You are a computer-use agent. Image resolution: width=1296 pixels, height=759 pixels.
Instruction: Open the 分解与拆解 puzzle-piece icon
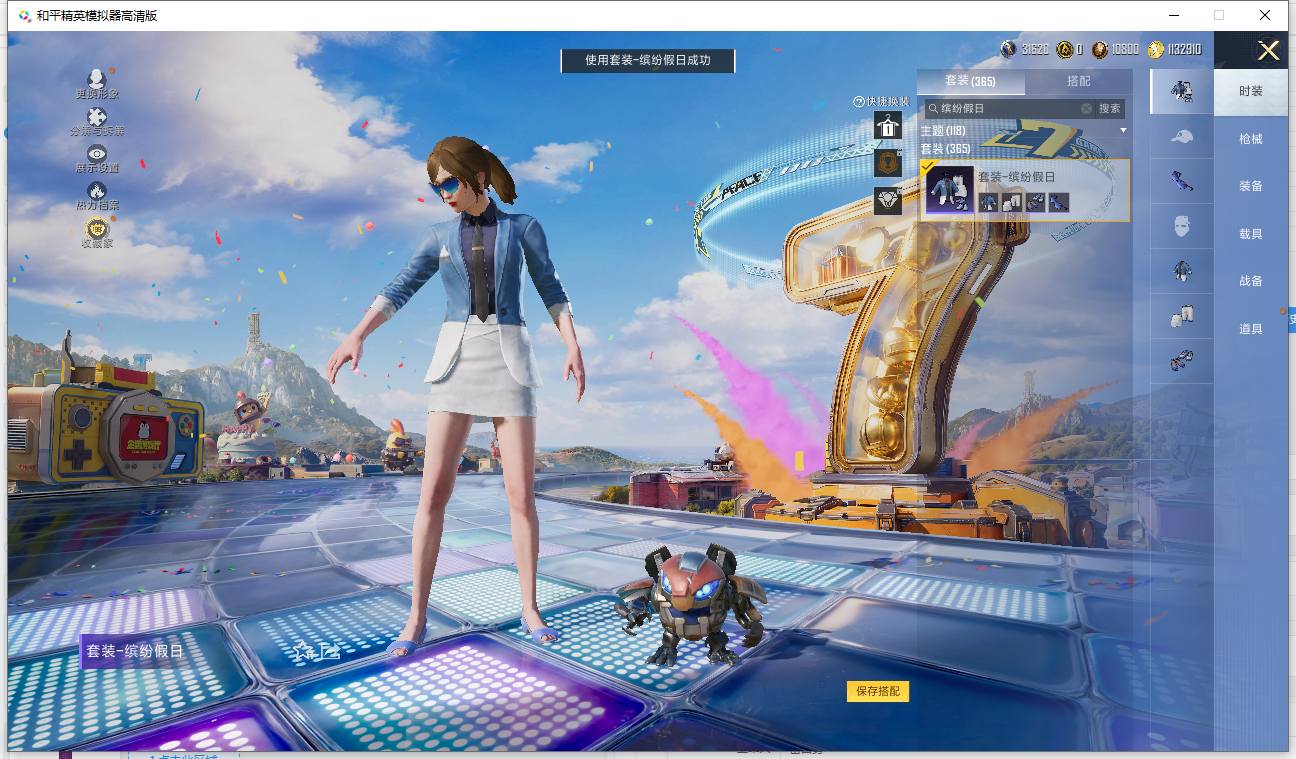[x=97, y=118]
